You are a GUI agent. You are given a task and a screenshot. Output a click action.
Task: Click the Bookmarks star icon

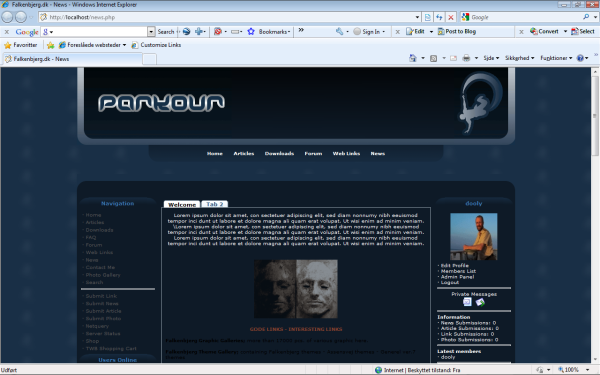251,32
